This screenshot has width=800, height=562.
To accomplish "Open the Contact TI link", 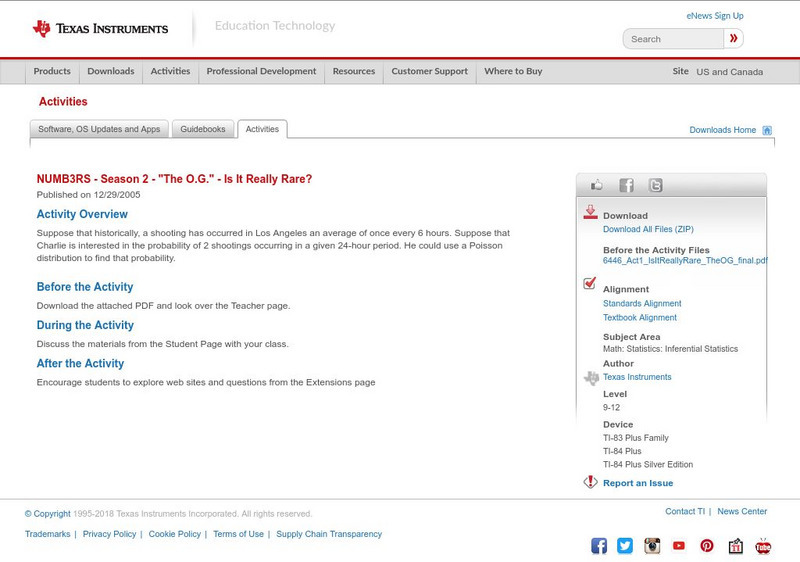I will coord(685,512).
